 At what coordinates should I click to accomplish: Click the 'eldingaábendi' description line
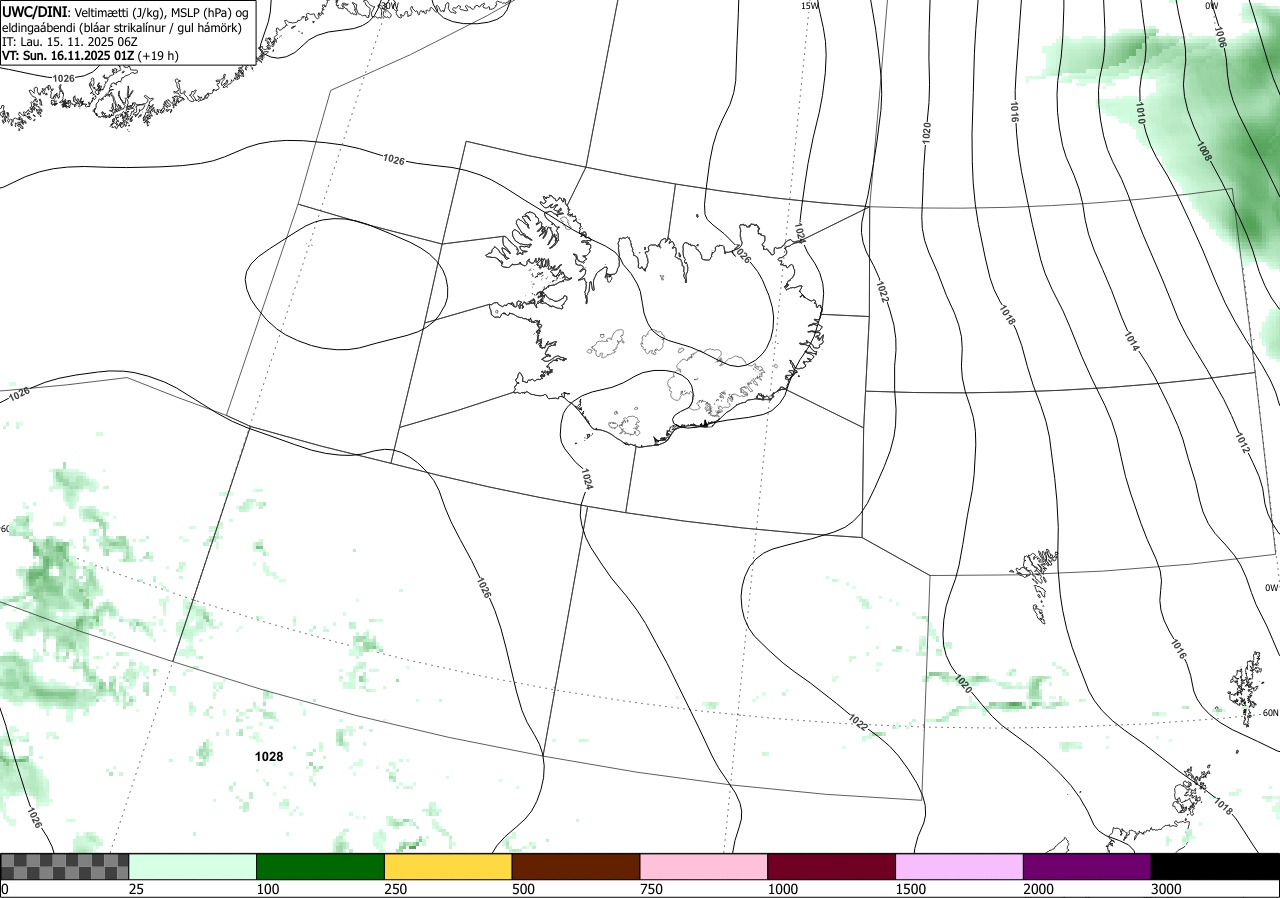[x=121, y=27]
